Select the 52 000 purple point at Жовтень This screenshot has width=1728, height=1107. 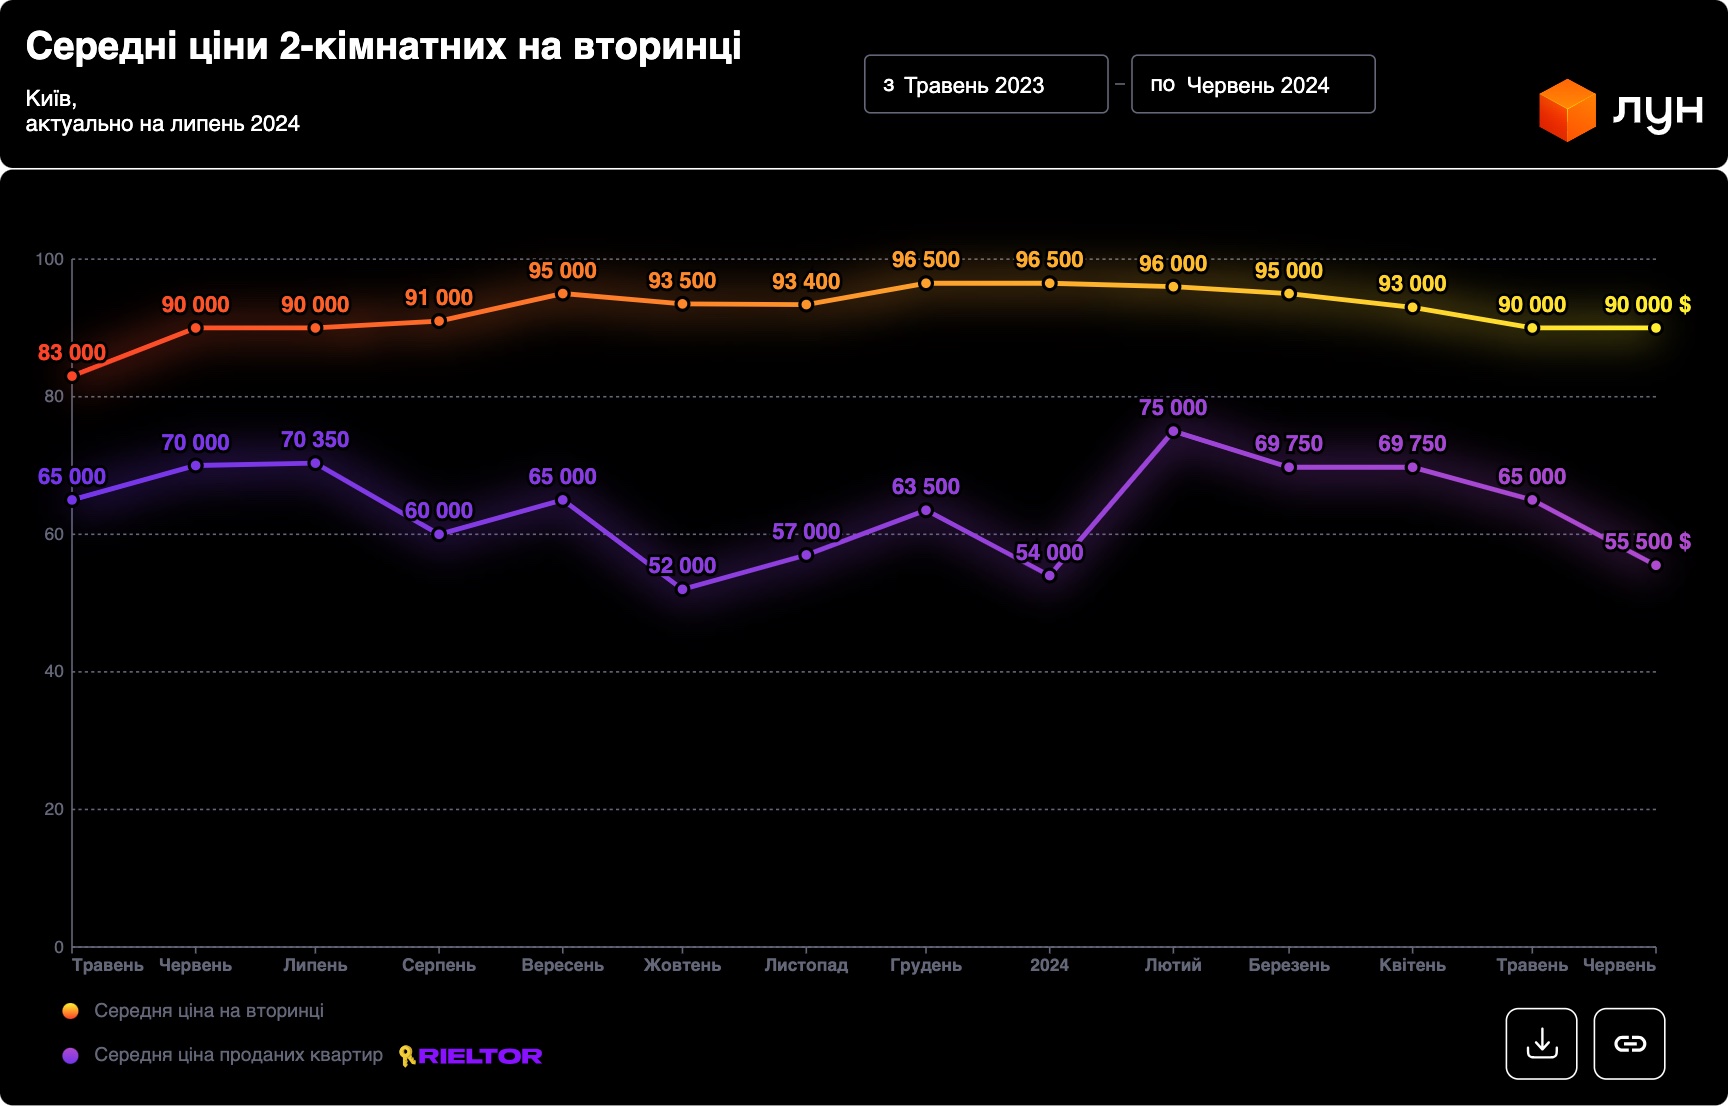(x=682, y=589)
